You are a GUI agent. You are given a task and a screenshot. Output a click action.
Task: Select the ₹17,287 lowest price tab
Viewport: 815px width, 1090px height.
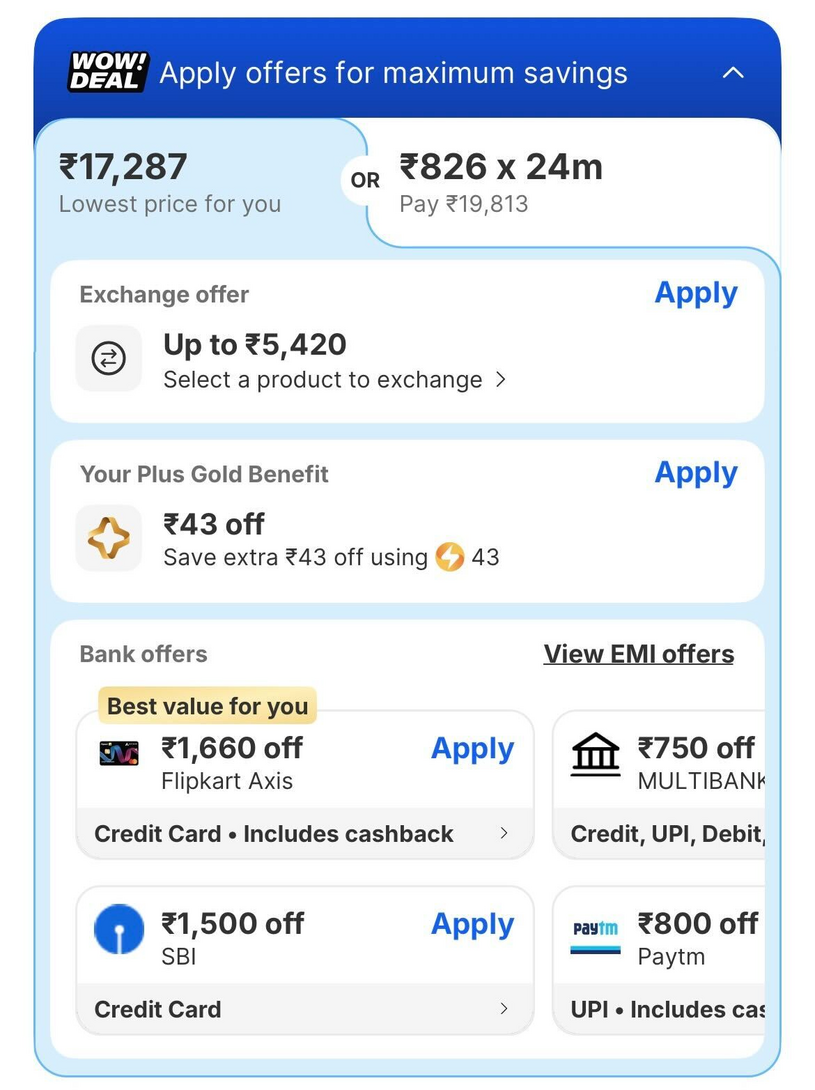tap(200, 184)
